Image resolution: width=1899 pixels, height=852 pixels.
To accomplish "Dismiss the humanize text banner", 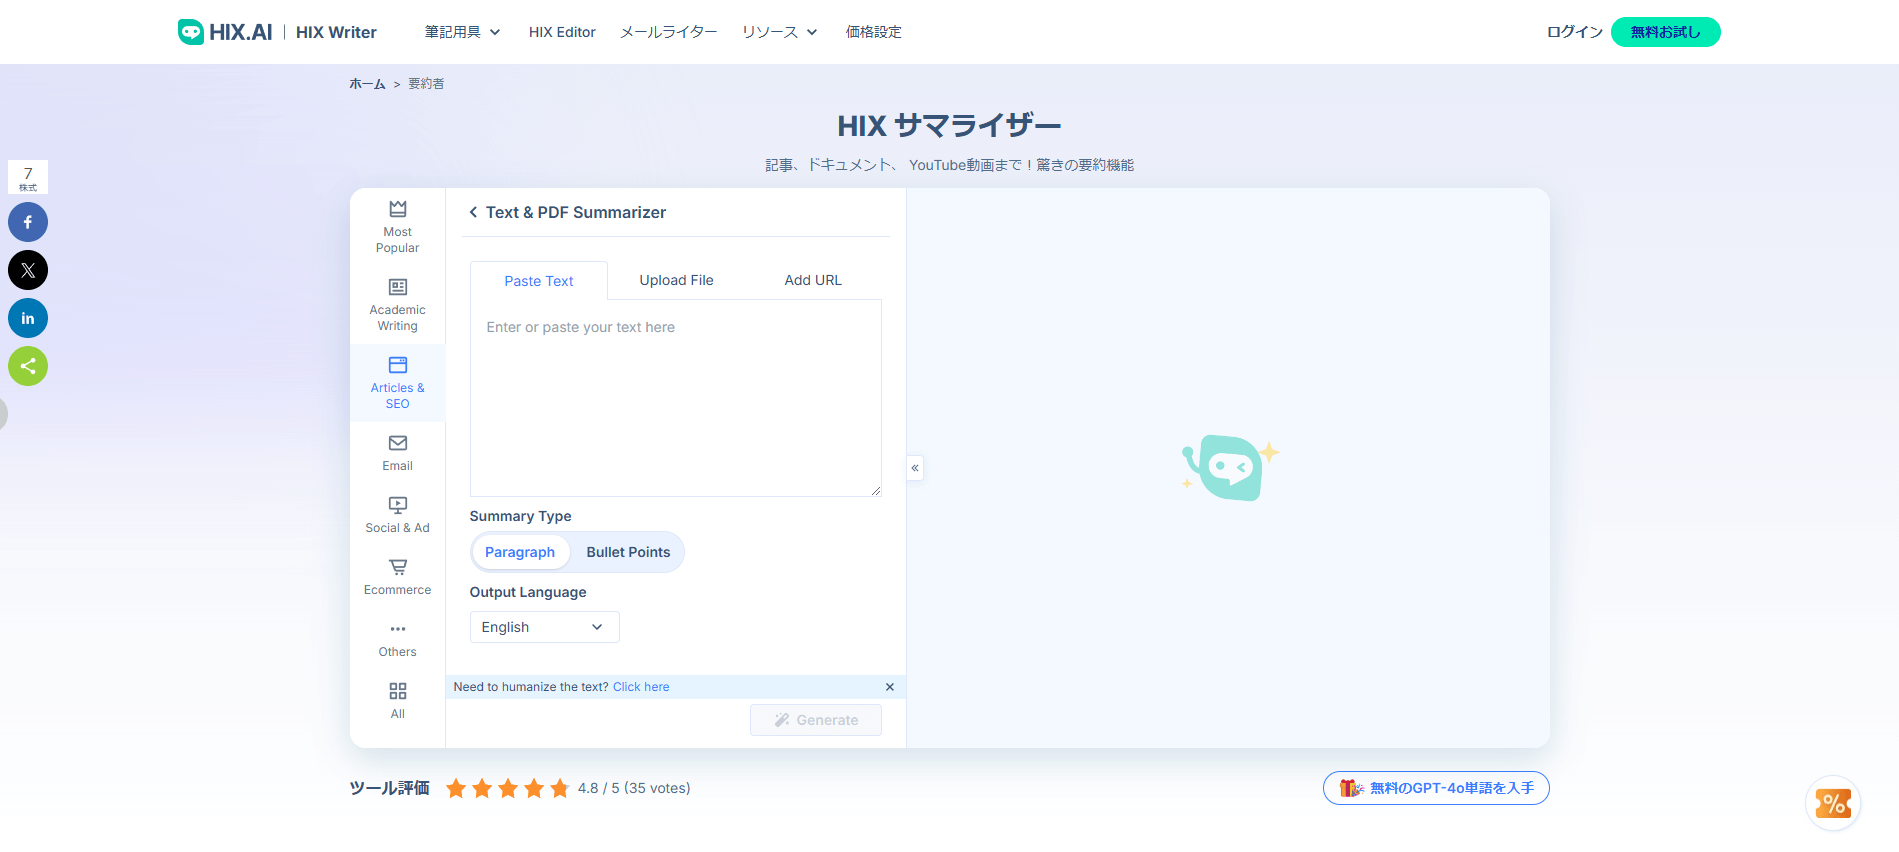I will pyautogui.click(x=890, y=687).
